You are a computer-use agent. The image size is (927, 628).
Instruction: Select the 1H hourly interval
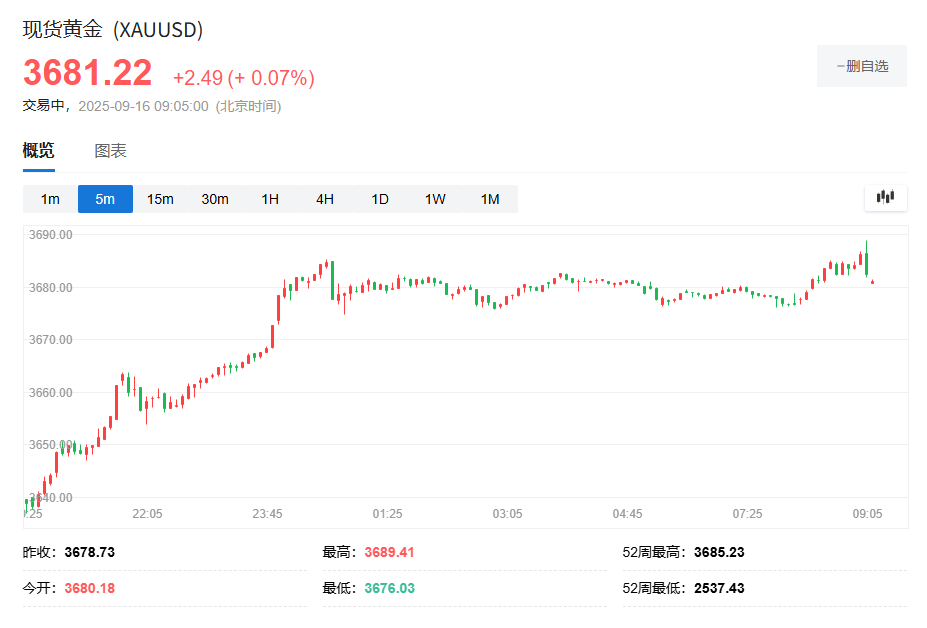point(268,199)
